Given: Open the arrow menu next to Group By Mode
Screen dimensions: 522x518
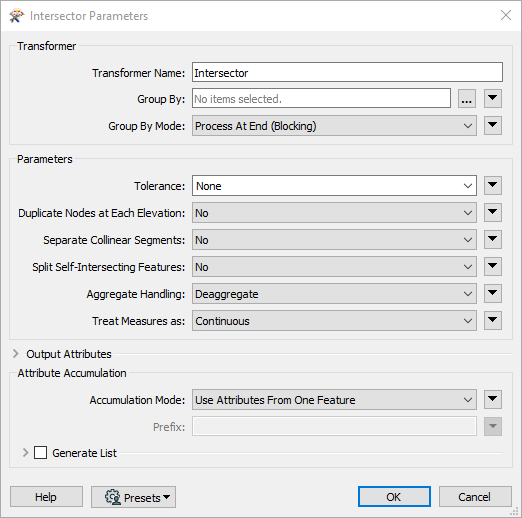Looking at the screenshot, I should click(x=493, y=126).
